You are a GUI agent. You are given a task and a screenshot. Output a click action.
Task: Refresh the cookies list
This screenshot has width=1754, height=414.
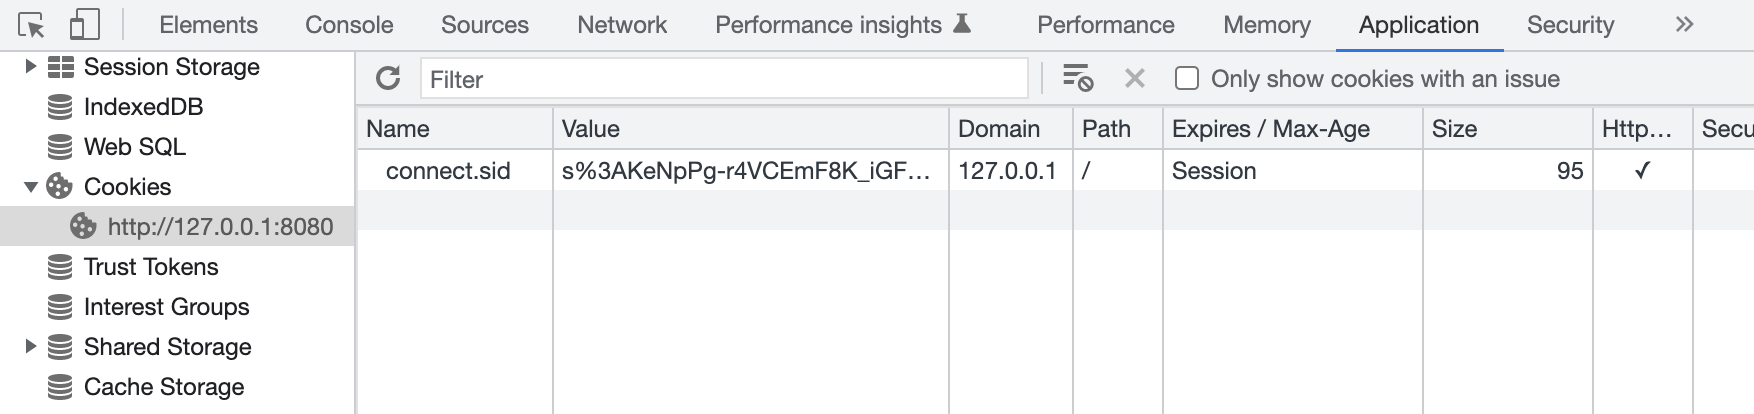point(388,78)
